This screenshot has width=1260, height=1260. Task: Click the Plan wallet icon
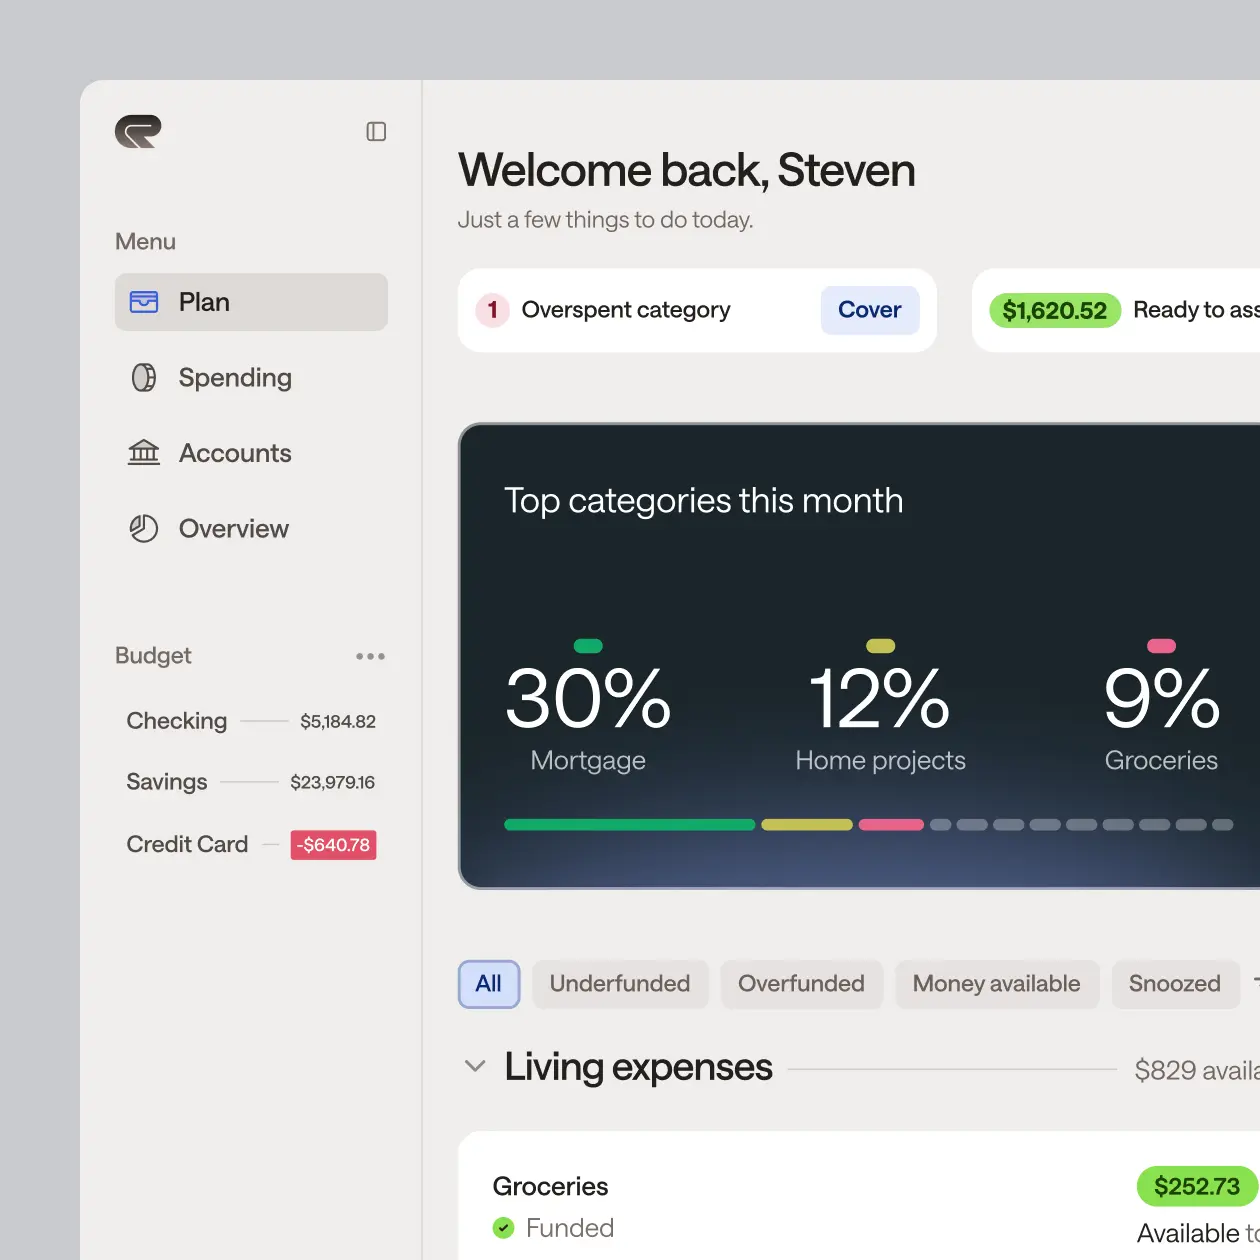pyautogui.click(x=144, y=302)
